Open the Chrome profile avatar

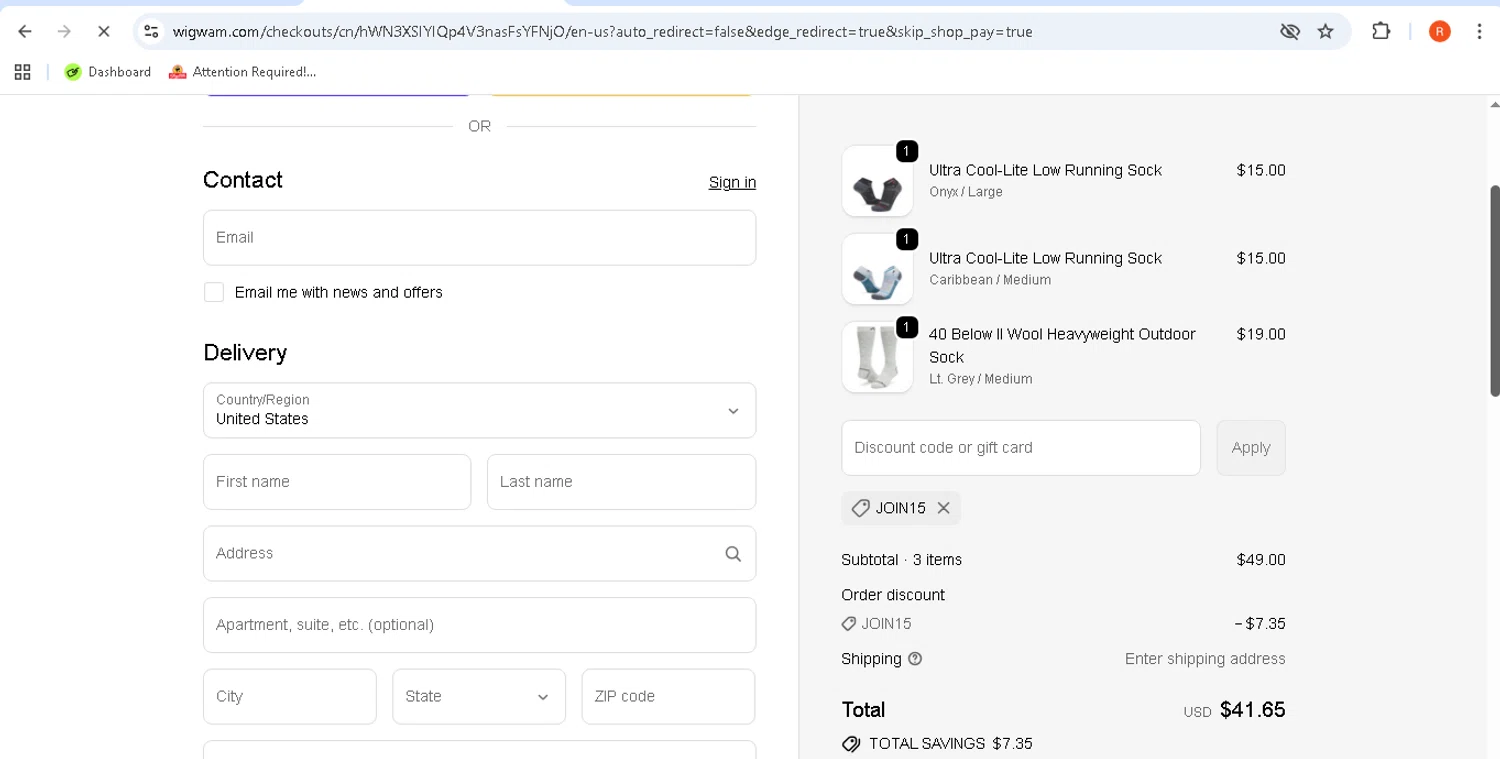(x=1440, y=31)
